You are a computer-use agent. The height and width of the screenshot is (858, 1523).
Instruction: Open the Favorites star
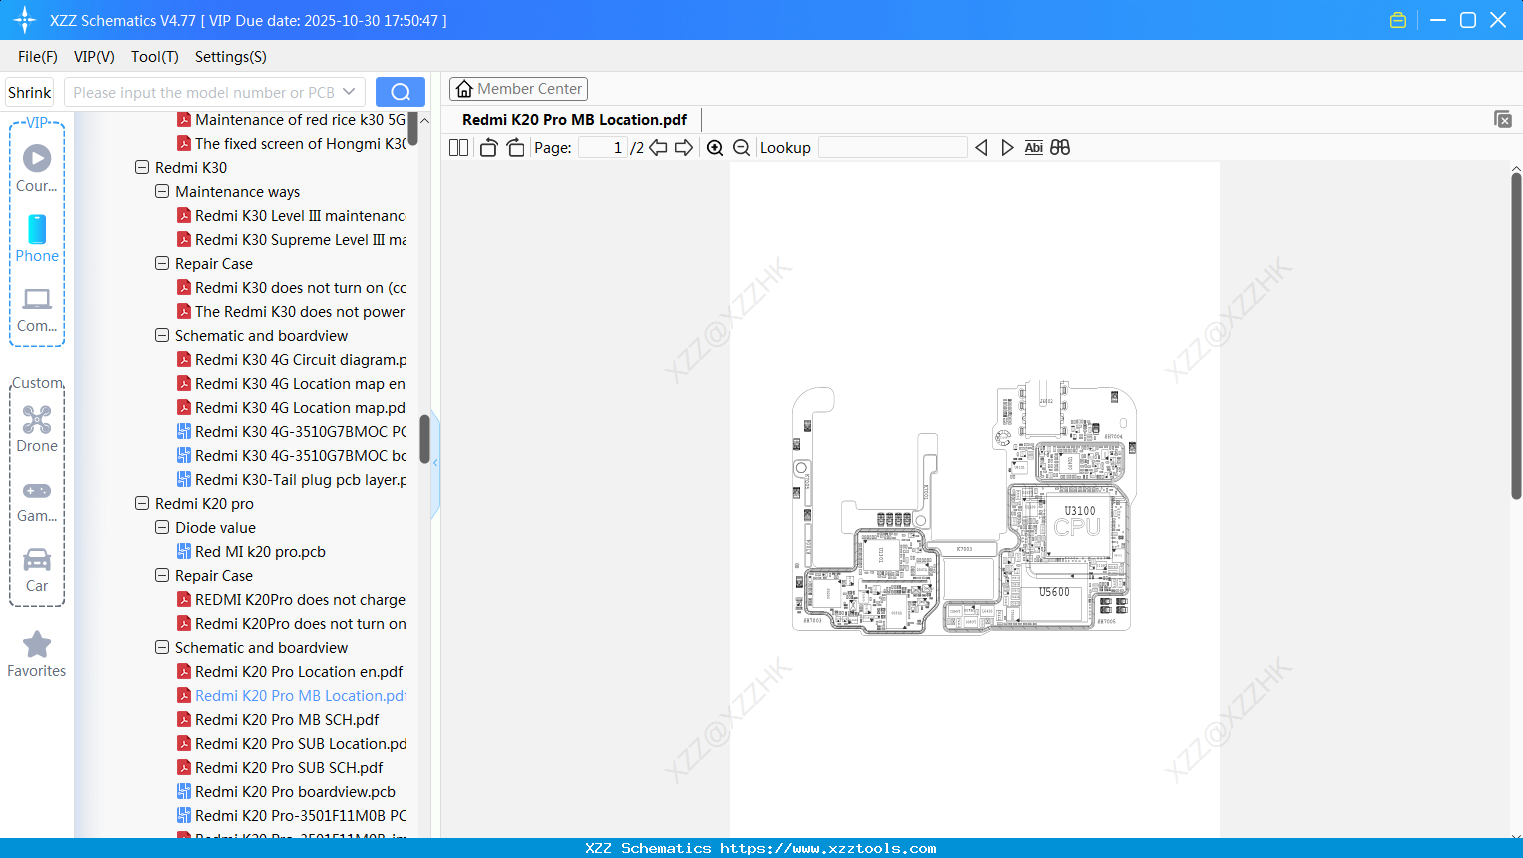point(37,654)
